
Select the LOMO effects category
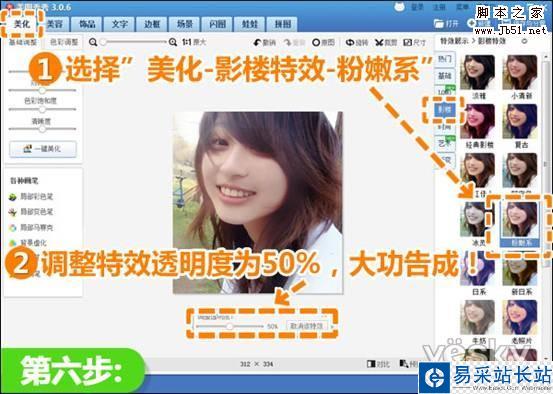coord(445,92)
